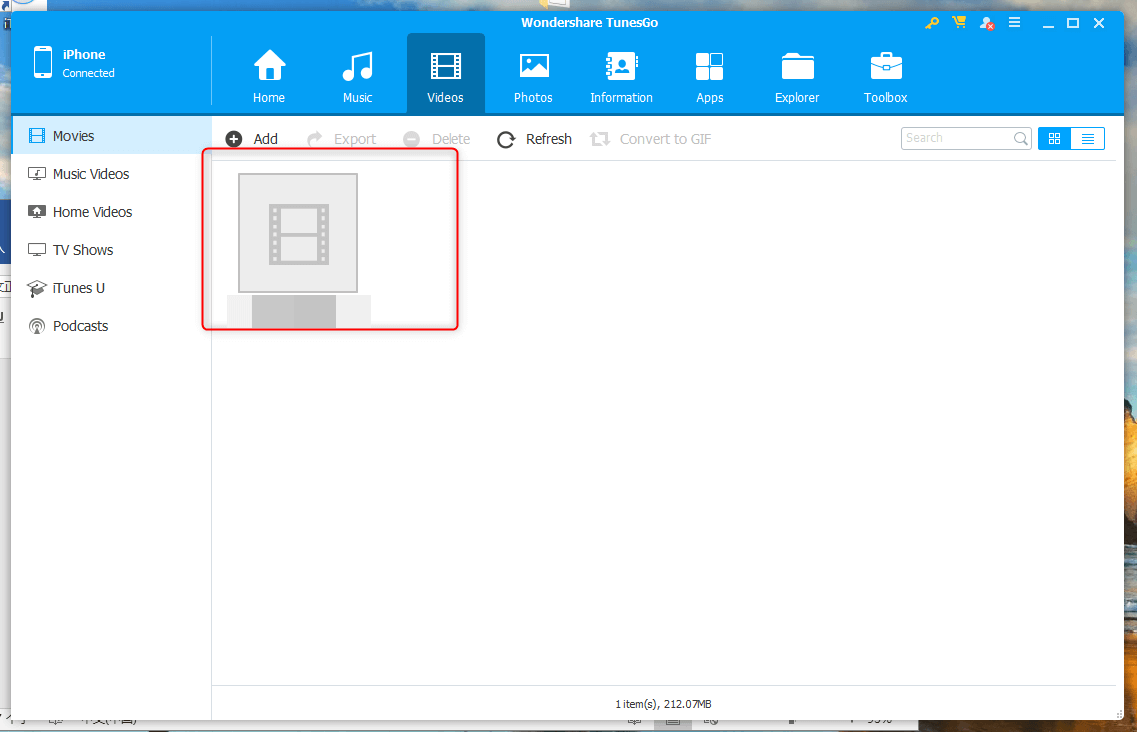
Task: Switch to list view
Action: point(1087,139)
